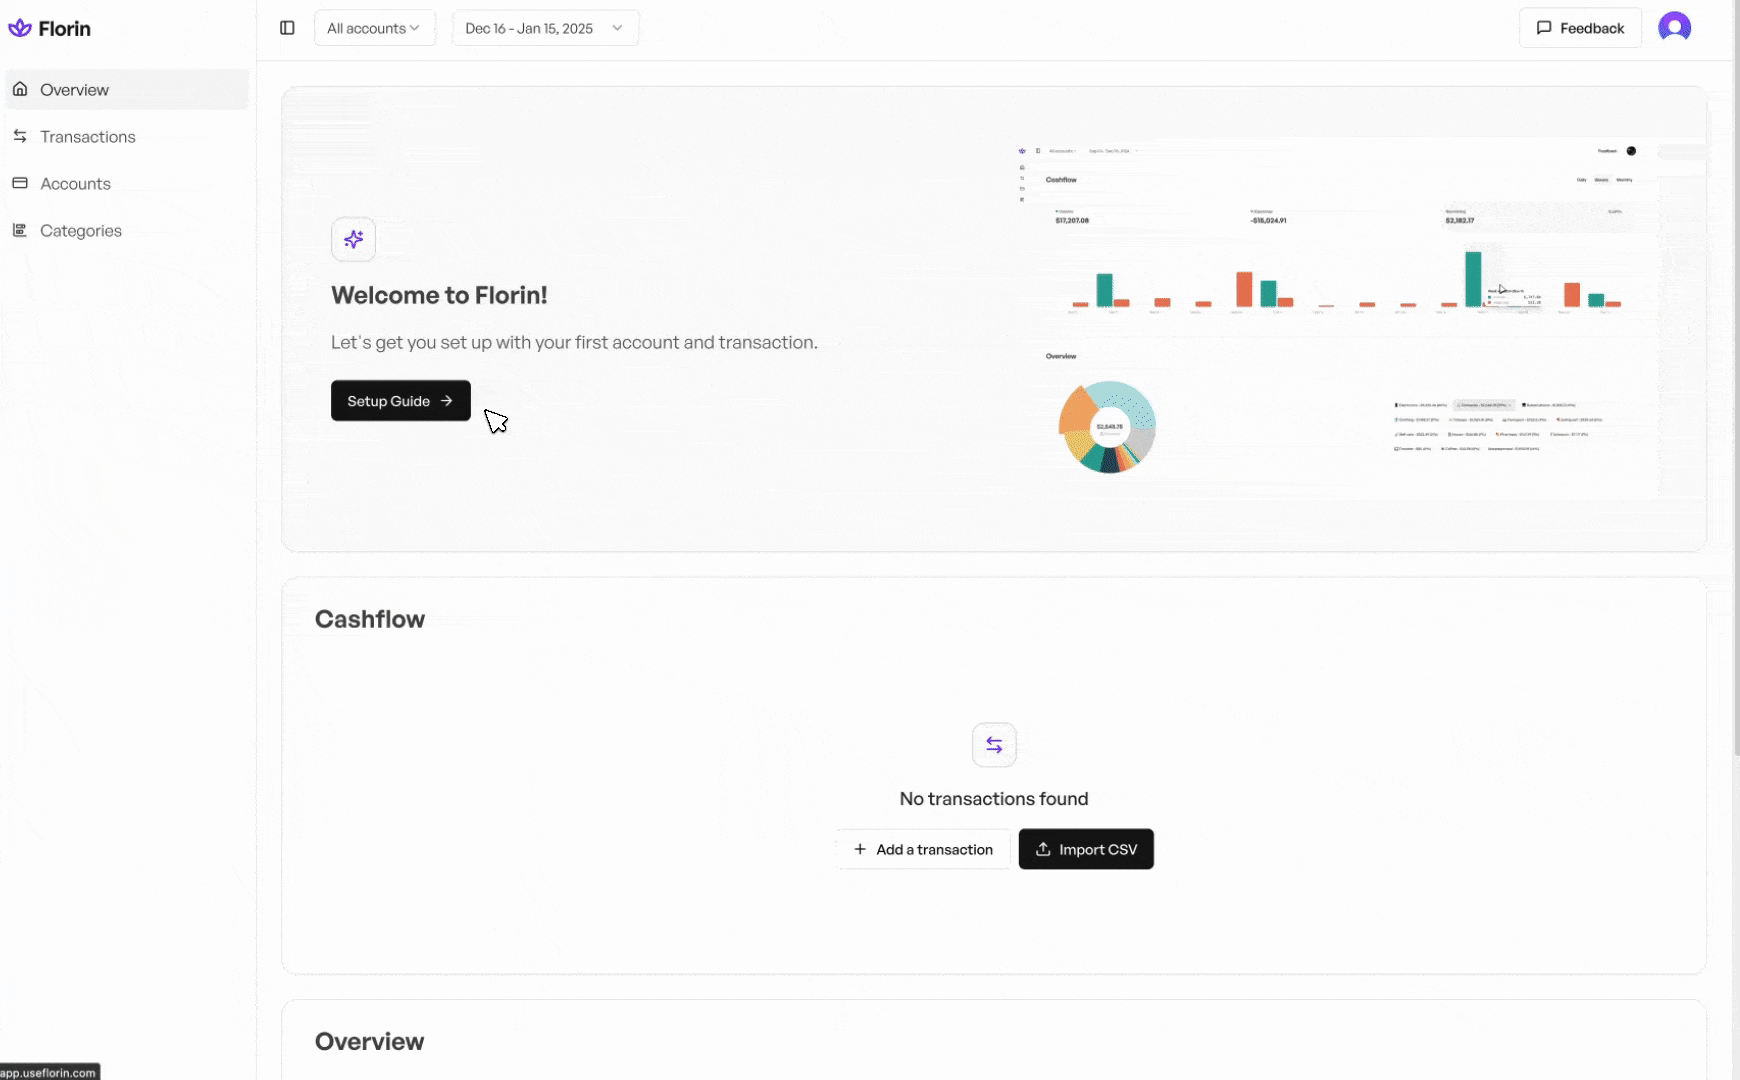1740x1080 pixels.
Task: Open Accounts page in sidebar
Action: [127, 184]
